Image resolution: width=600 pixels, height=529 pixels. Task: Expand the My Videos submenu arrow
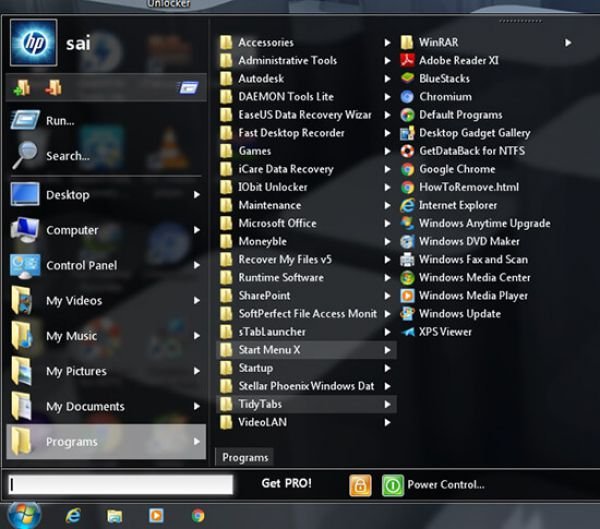(197, 300)
